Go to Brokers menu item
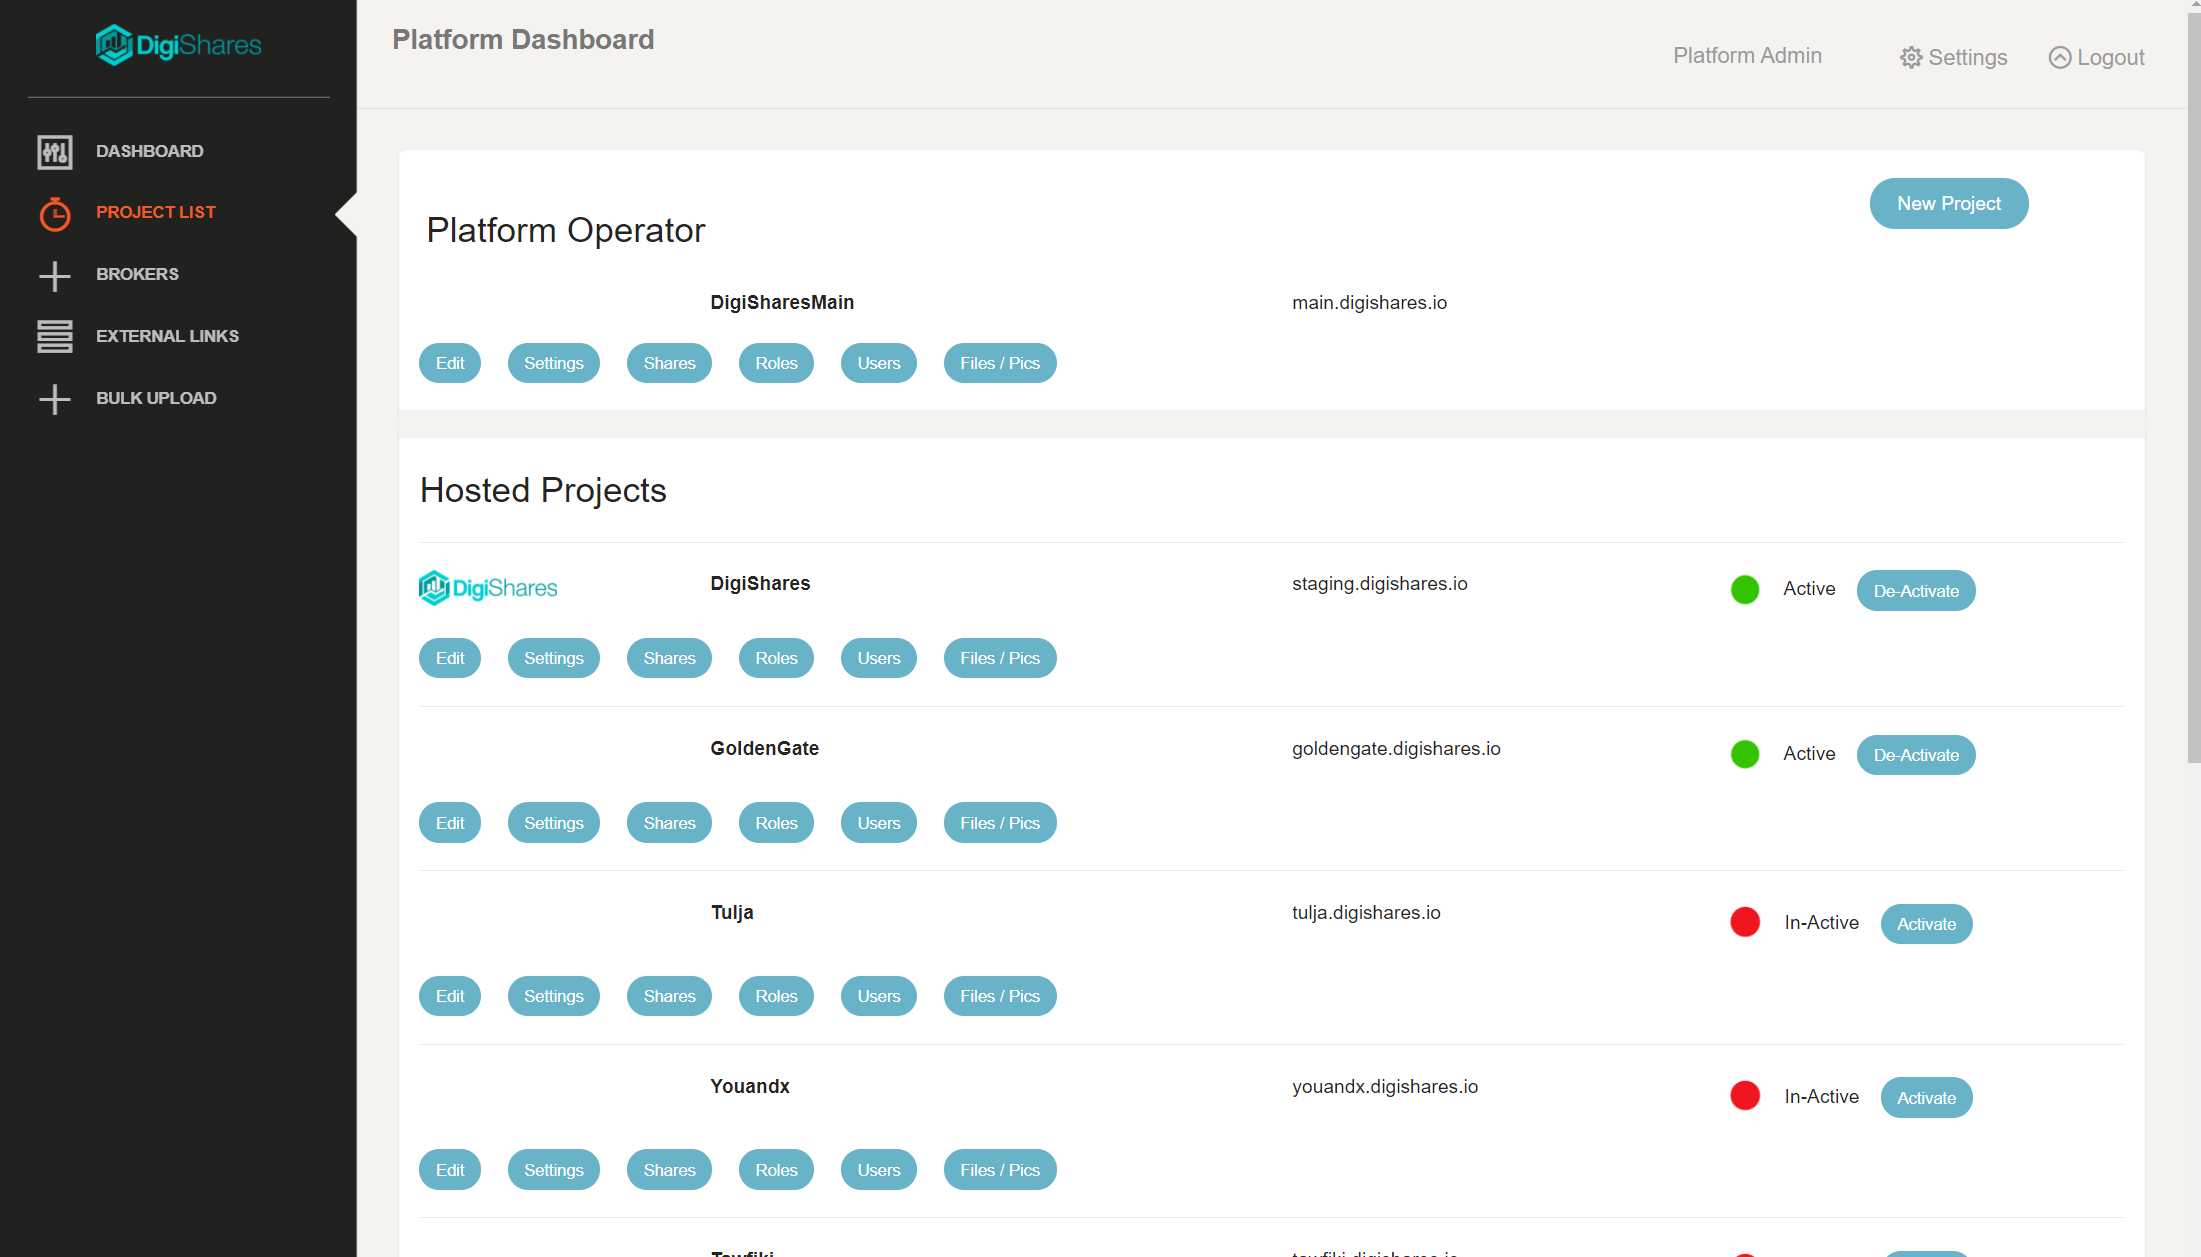 click(x=137, y=274)
